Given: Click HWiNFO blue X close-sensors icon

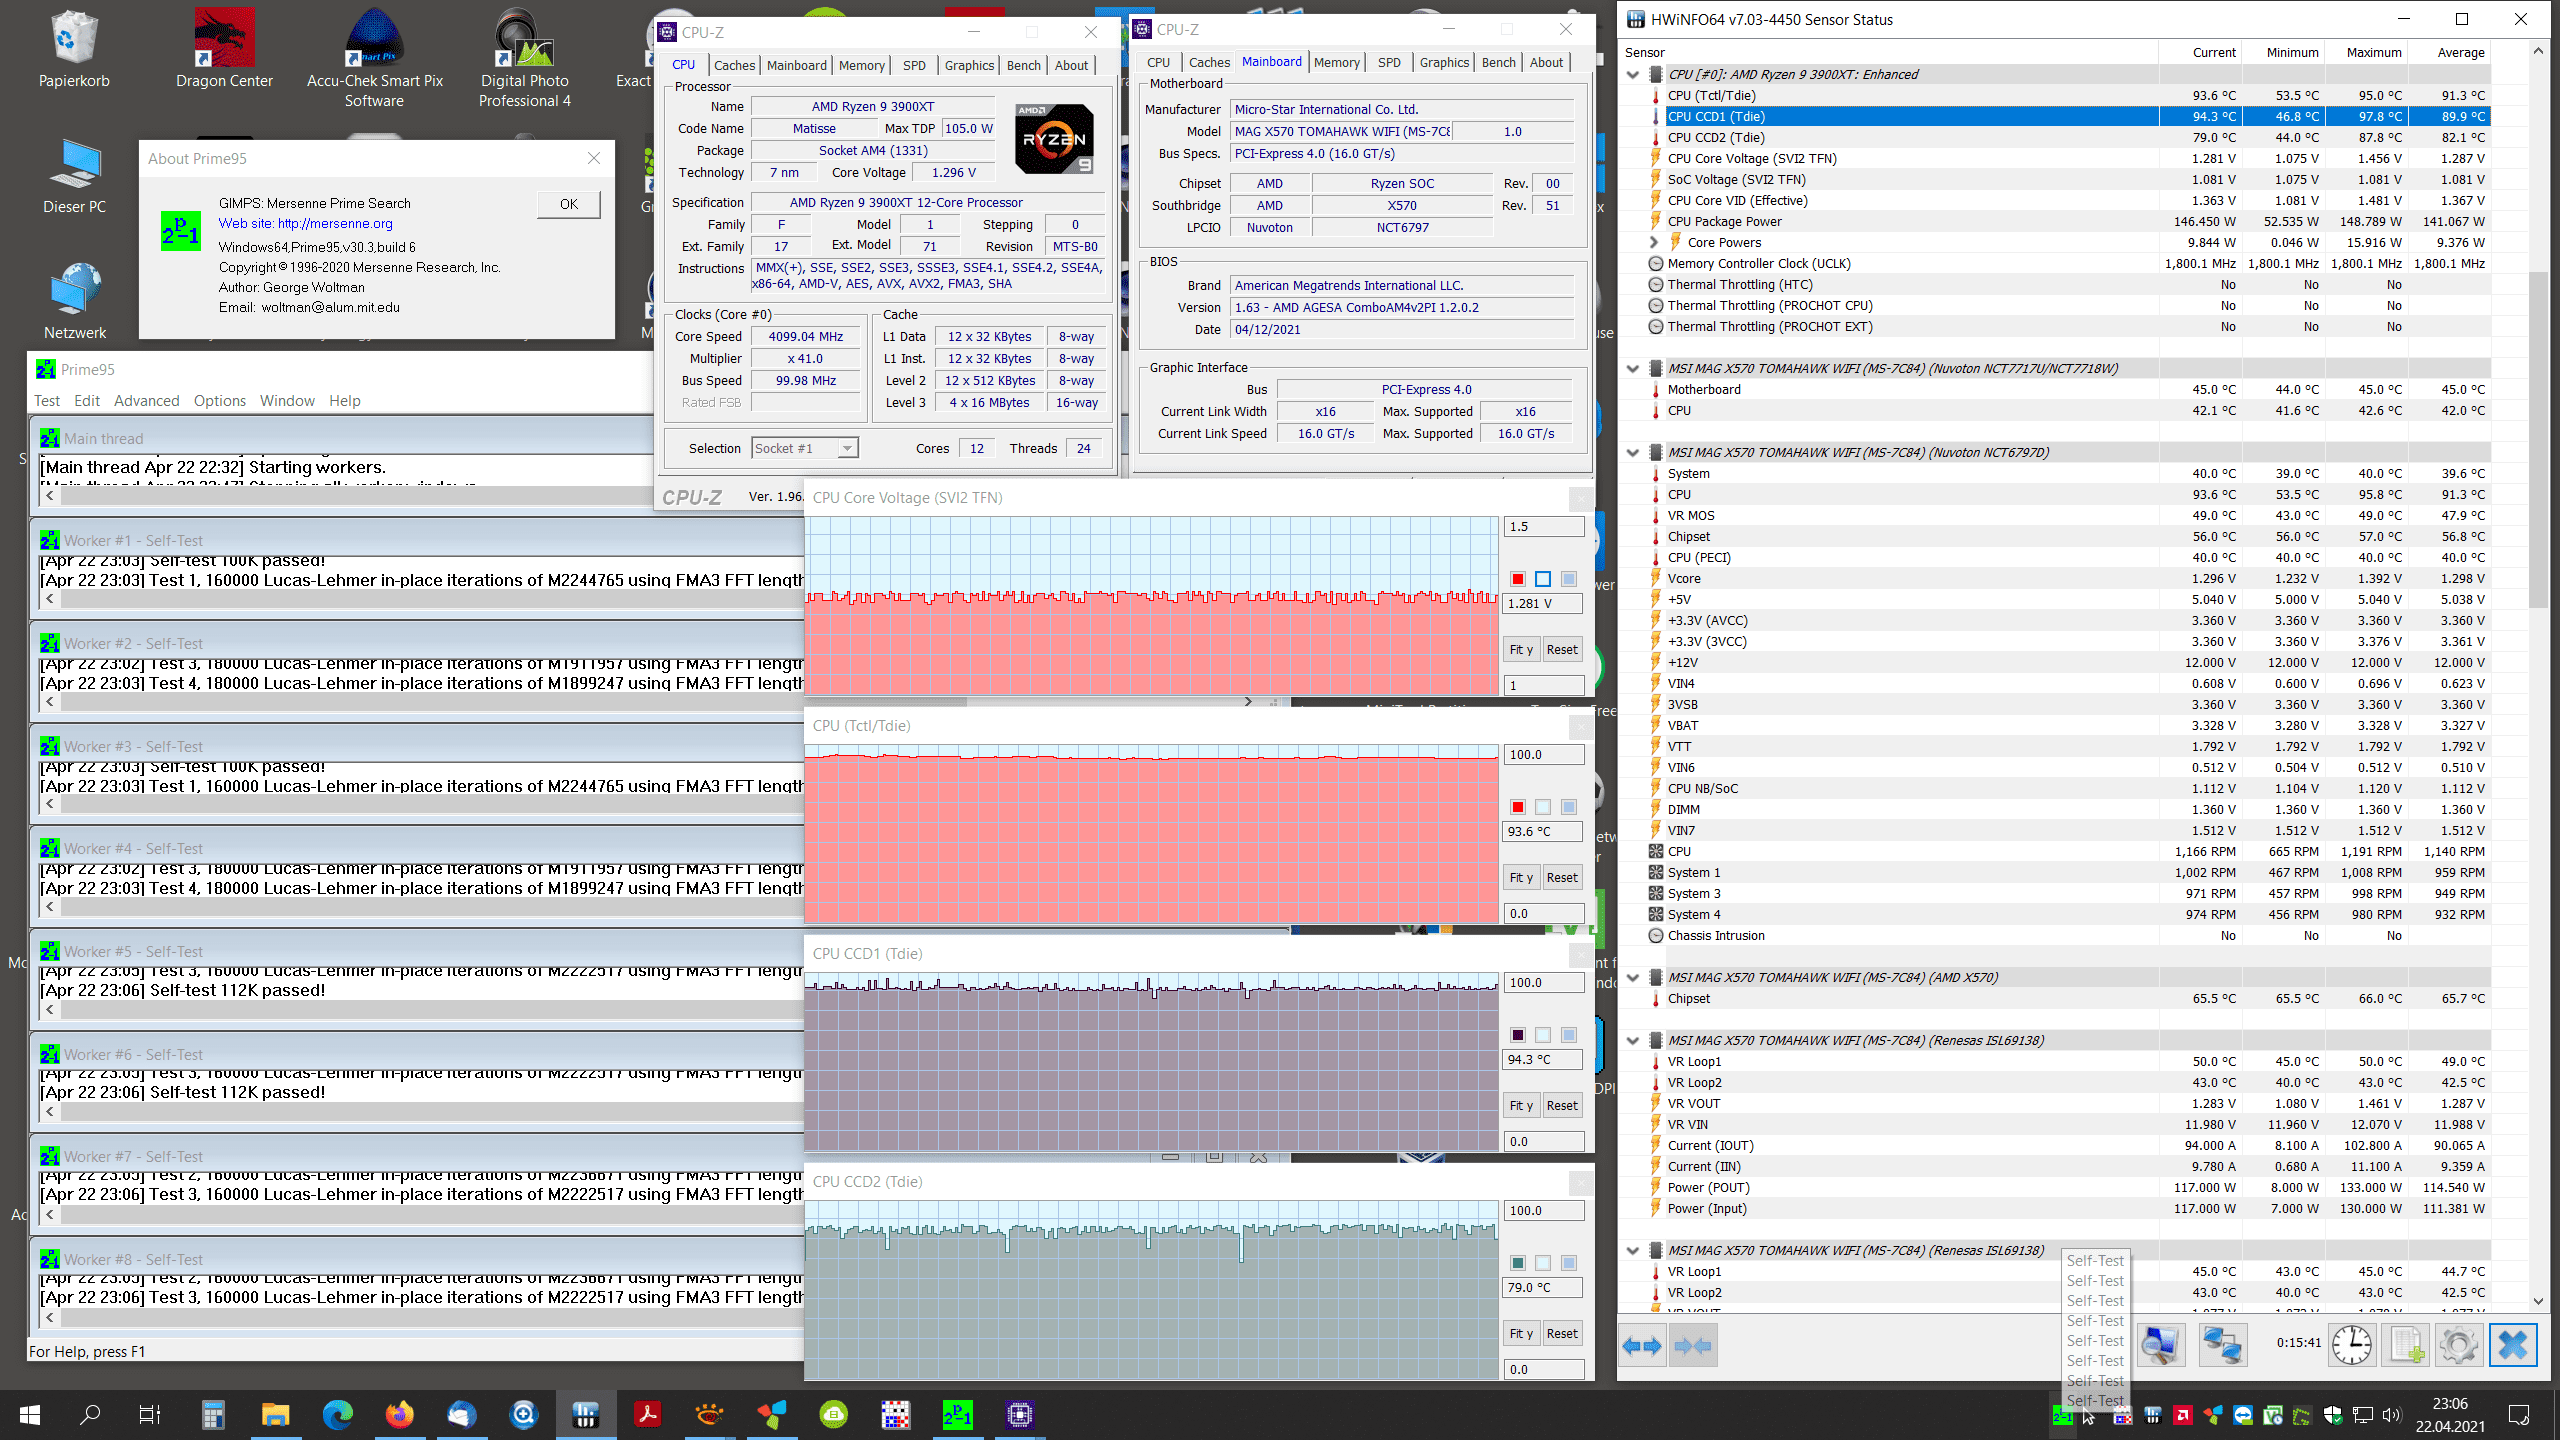Looking at the screenshot, I should 2513,1345.
